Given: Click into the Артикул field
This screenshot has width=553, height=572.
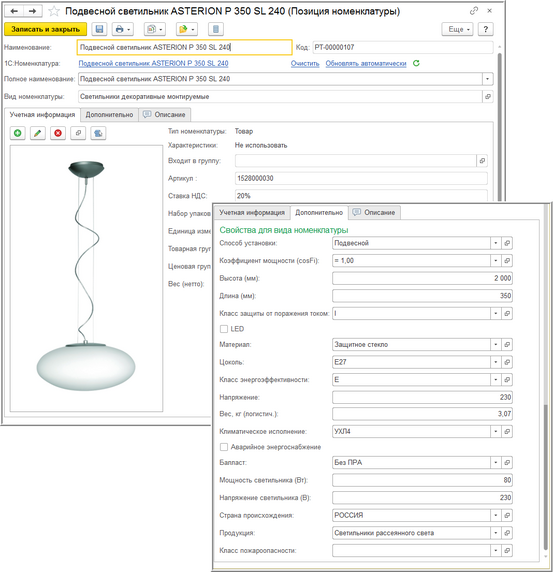Looking at the screenshot, I should coord(361,178).
